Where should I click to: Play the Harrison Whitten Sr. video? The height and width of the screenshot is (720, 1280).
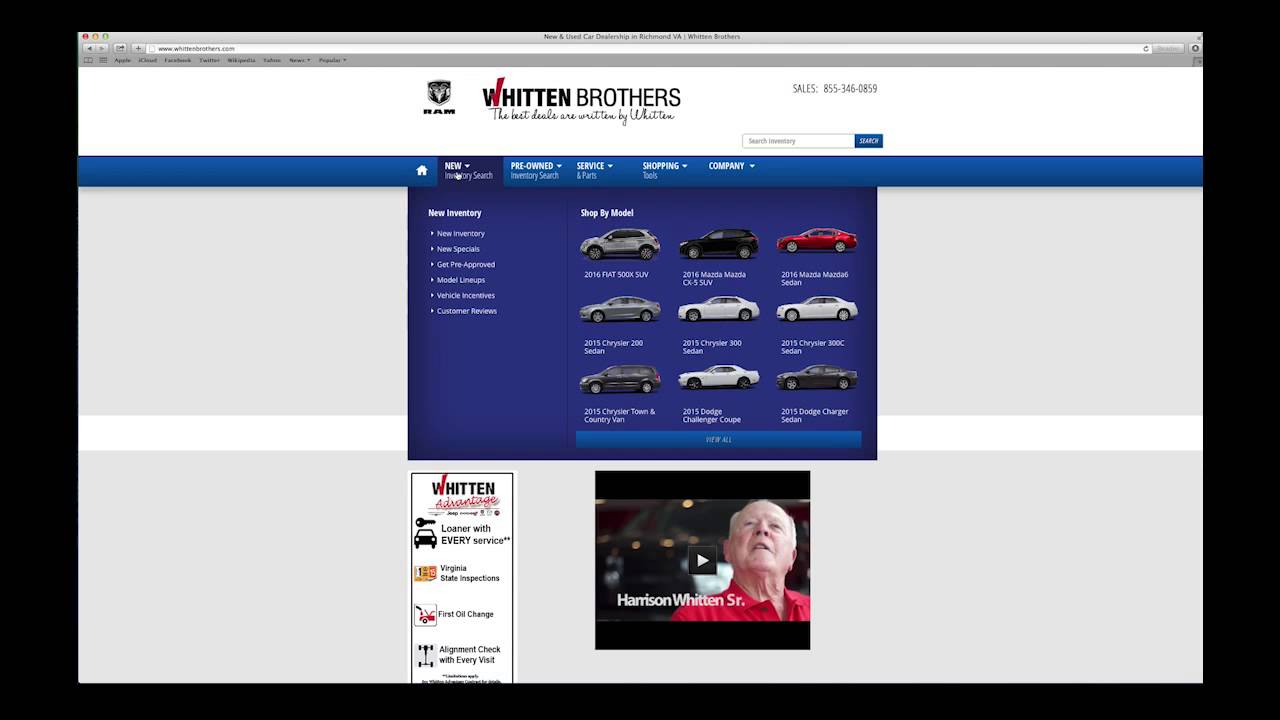tap(702, 560)
